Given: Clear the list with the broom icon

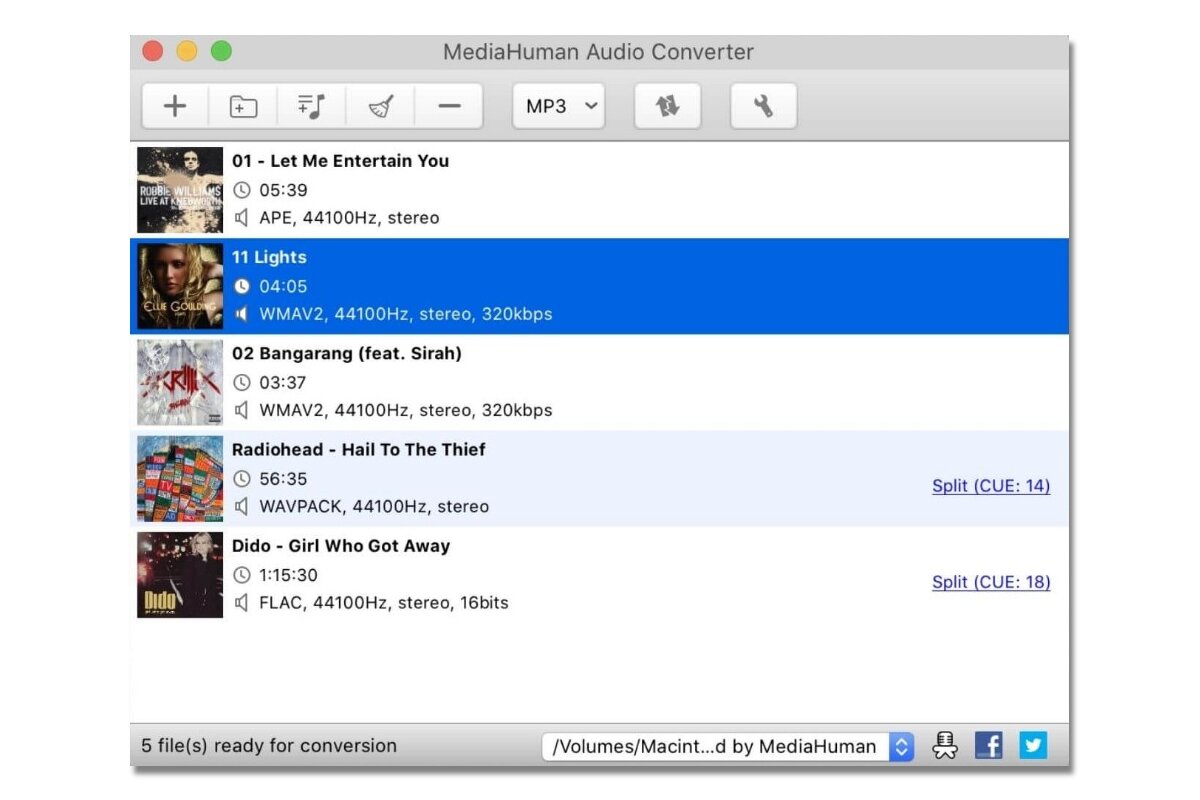Looking at the screenshot, I should (380, 106).
